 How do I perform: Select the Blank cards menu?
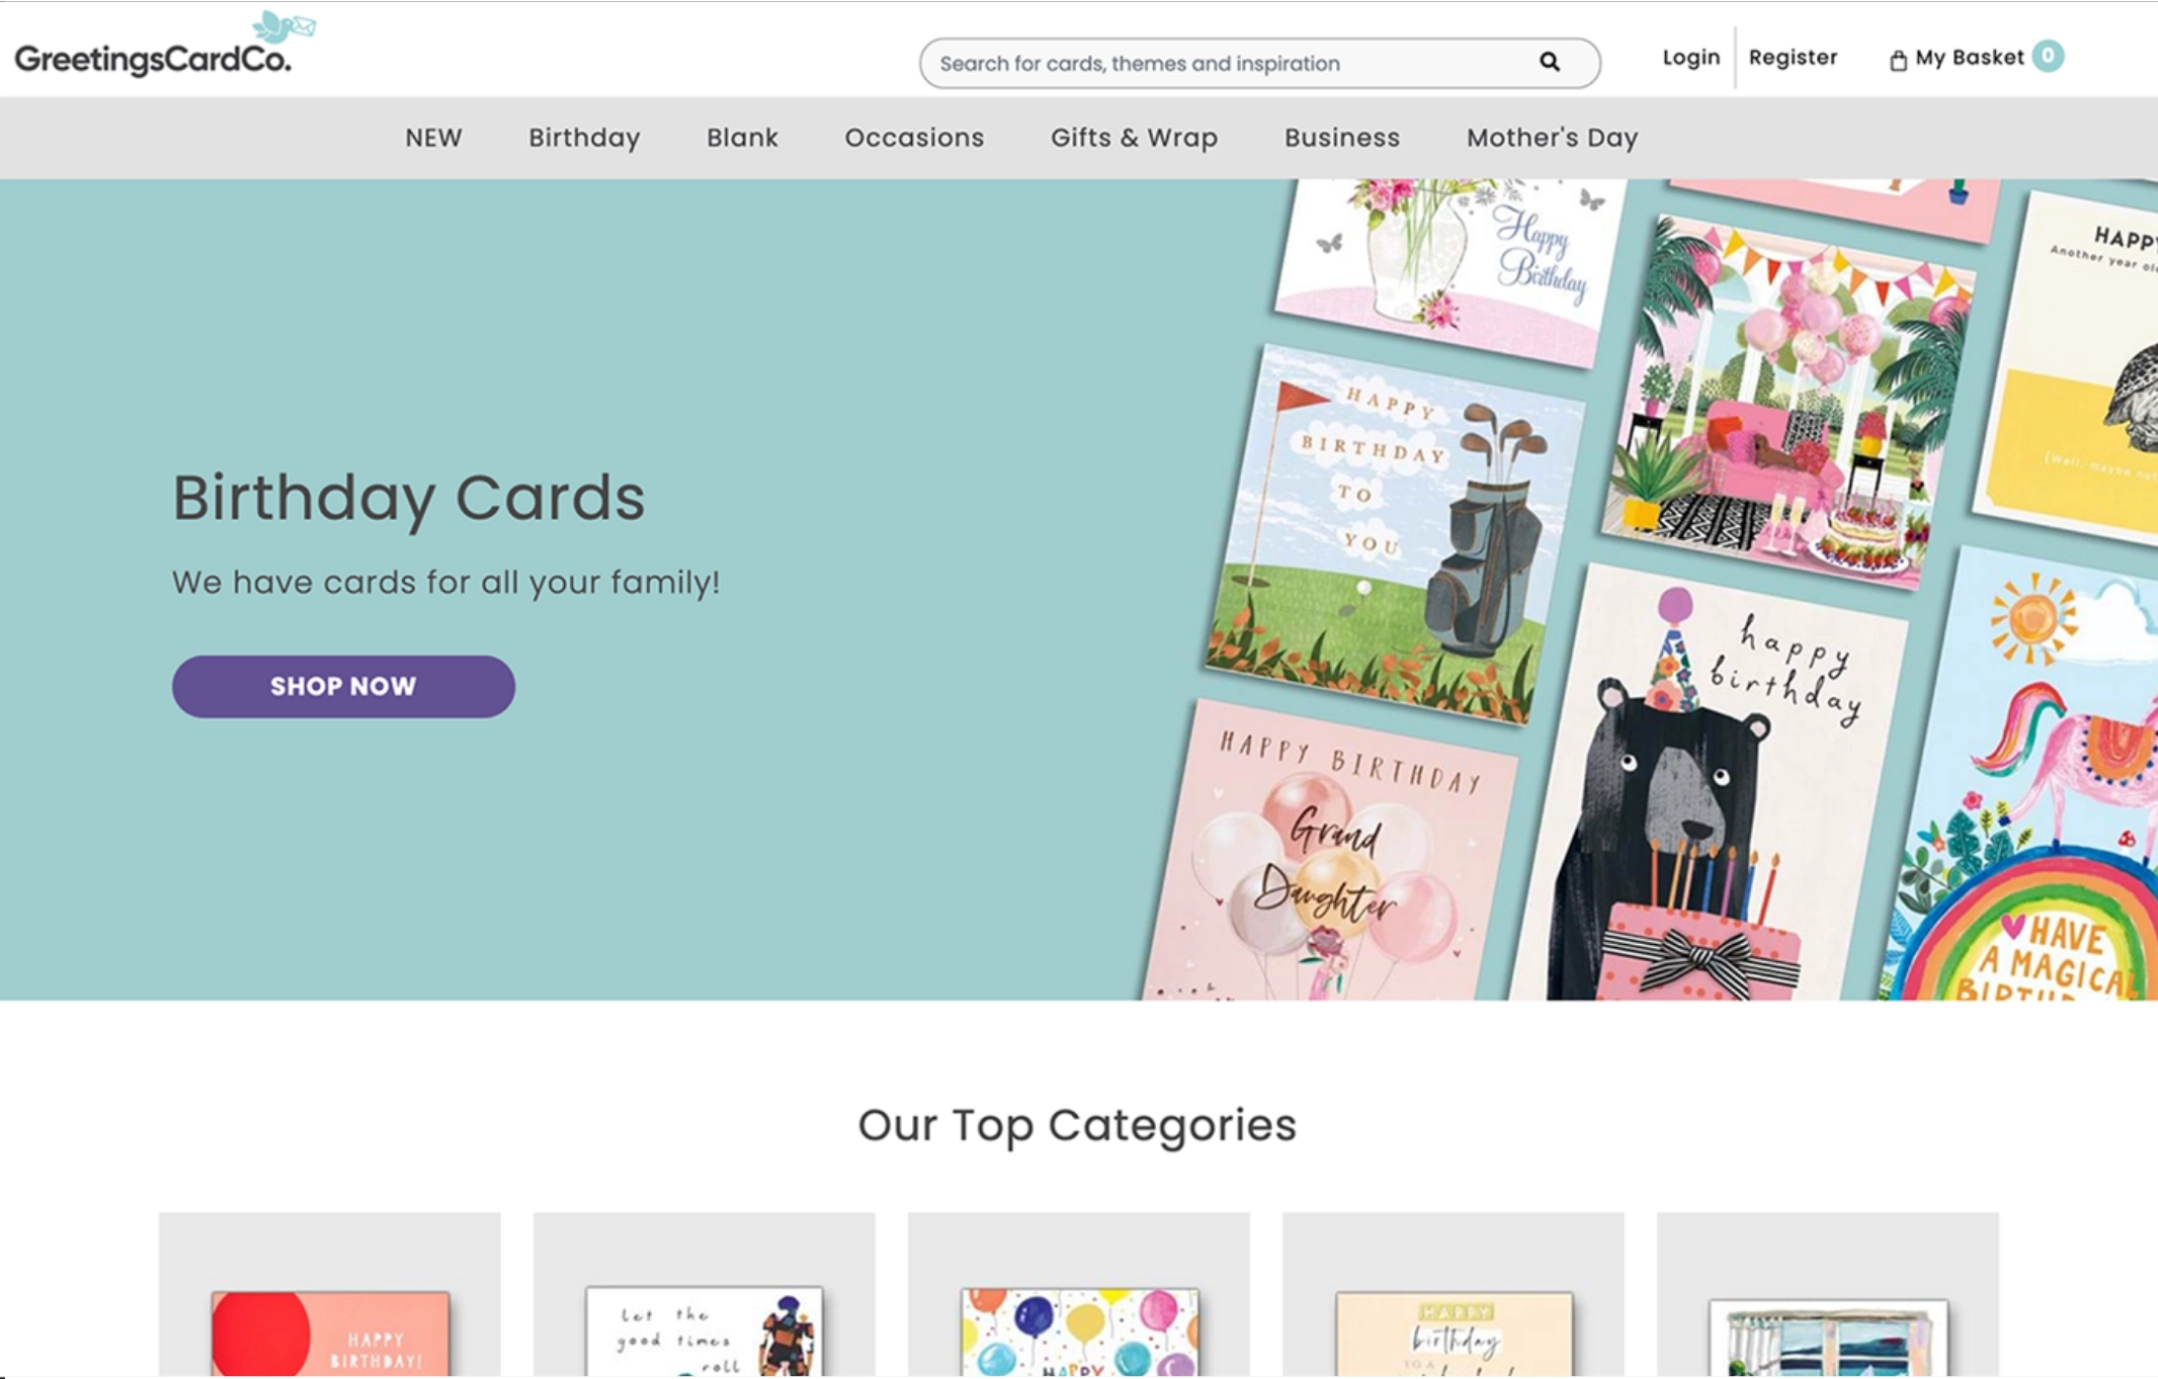(742, 138)
